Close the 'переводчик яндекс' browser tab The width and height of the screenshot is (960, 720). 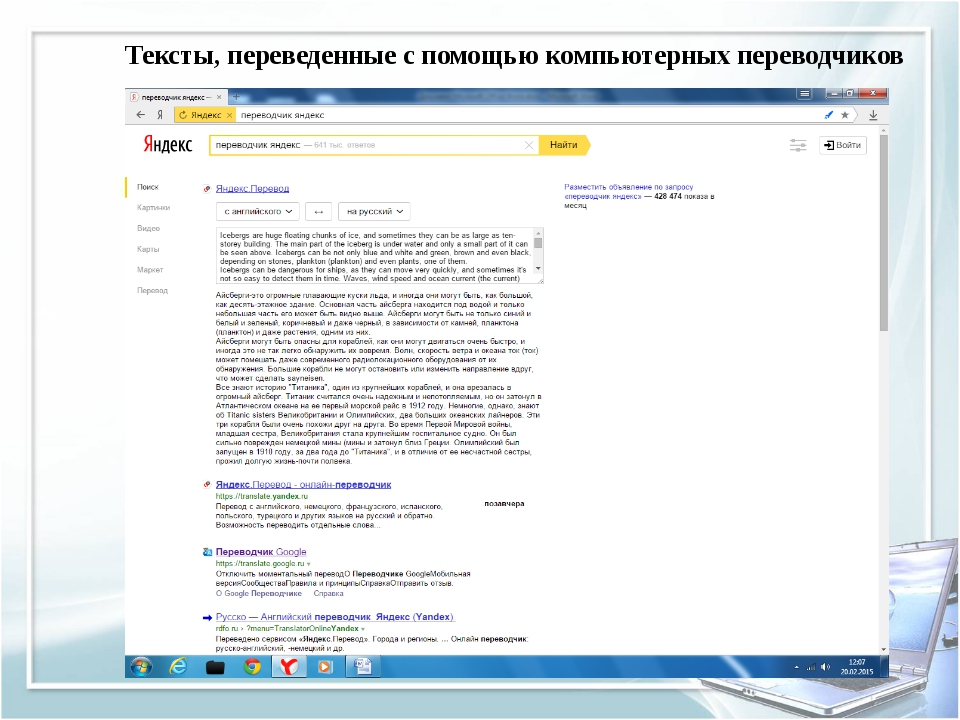(x=219, y=97)
